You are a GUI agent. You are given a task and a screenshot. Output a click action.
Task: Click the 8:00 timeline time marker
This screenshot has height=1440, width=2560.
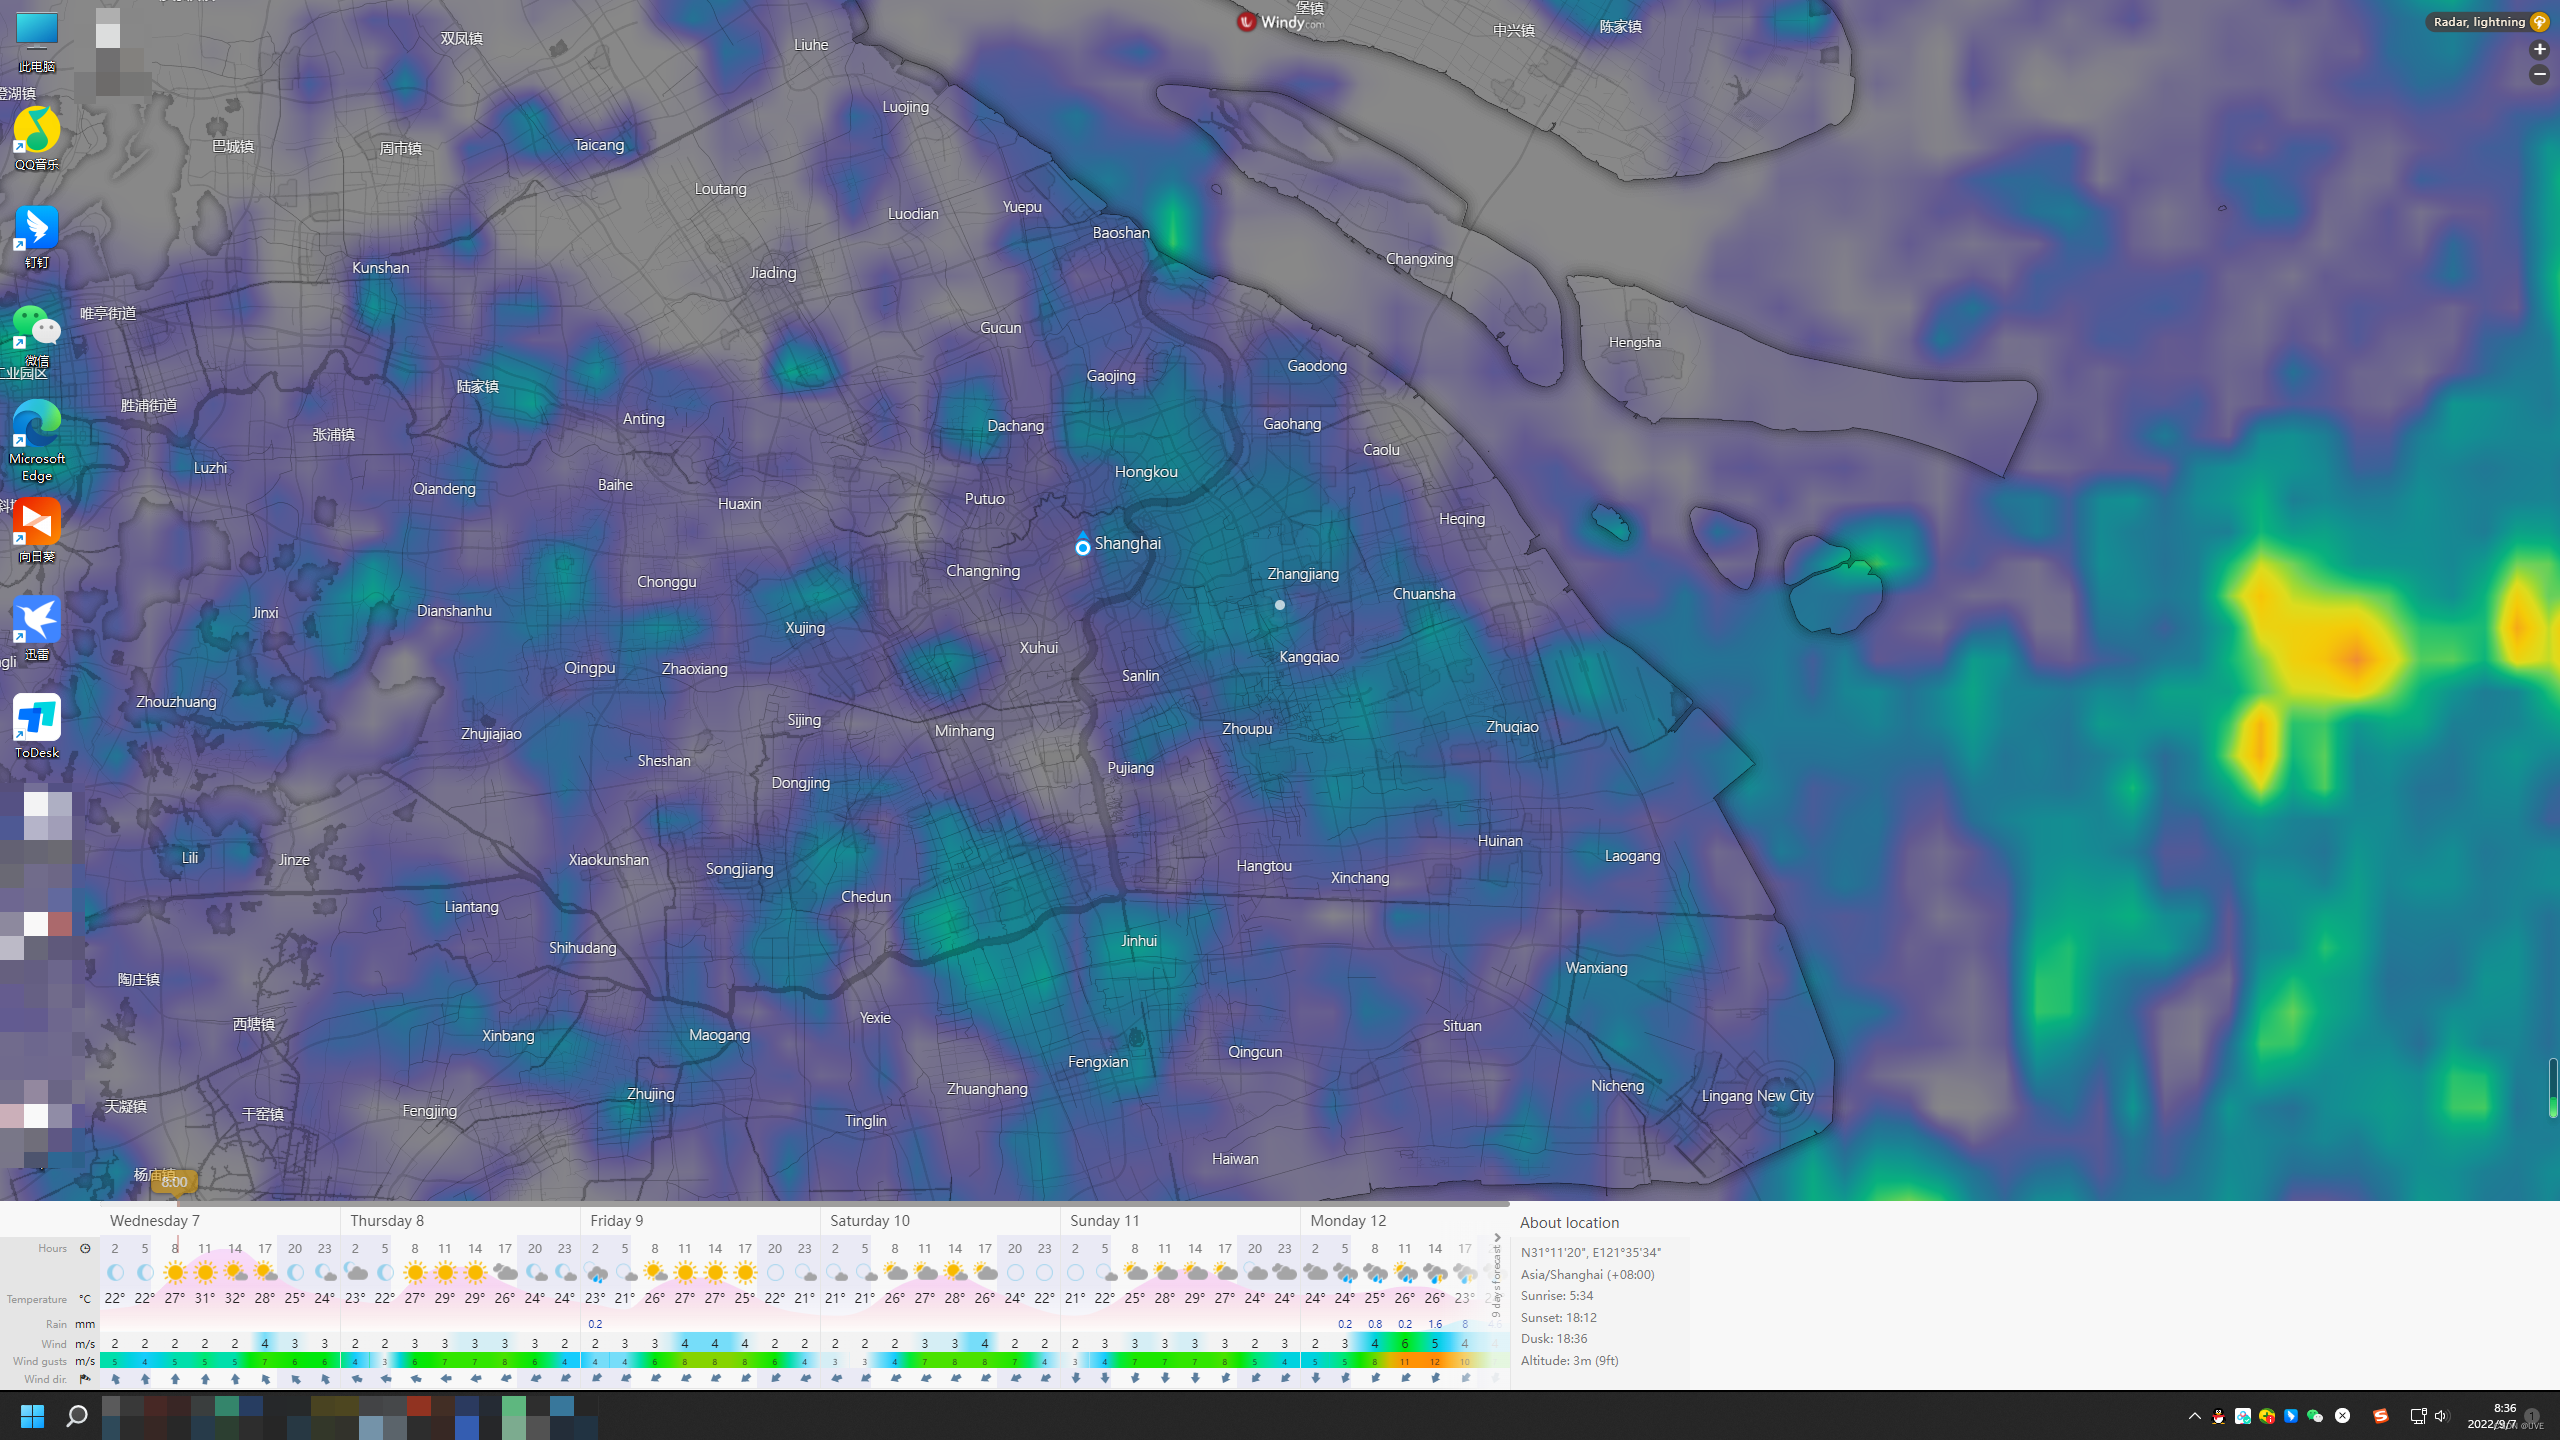tap(174, 1182)
